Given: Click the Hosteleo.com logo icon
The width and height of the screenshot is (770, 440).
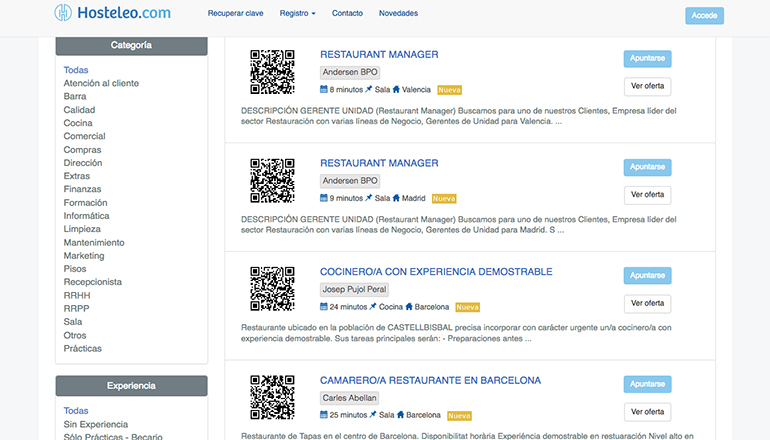Looking at the screenshot, I should point(63,13).
